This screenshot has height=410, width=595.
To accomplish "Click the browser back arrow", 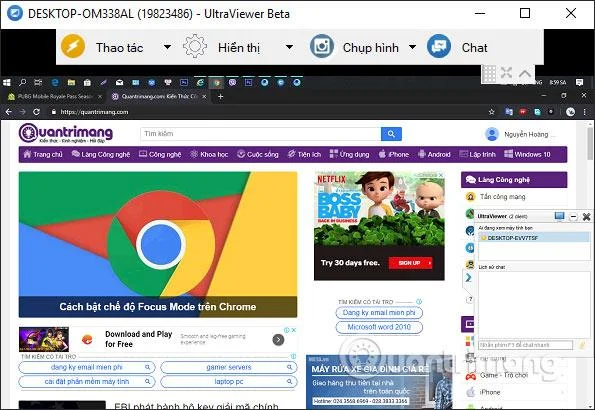I will (x=9, y=112).
